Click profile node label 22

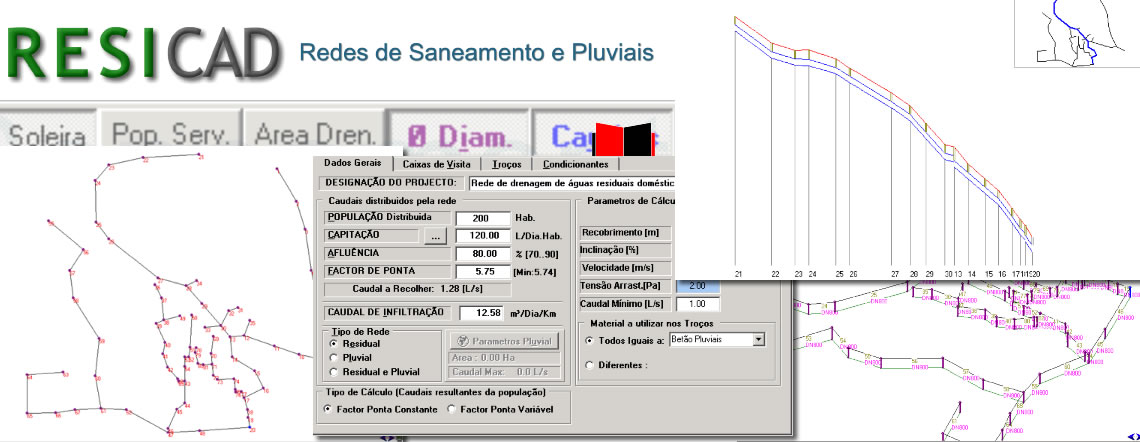pyautogui.click(x=776, y=273)
